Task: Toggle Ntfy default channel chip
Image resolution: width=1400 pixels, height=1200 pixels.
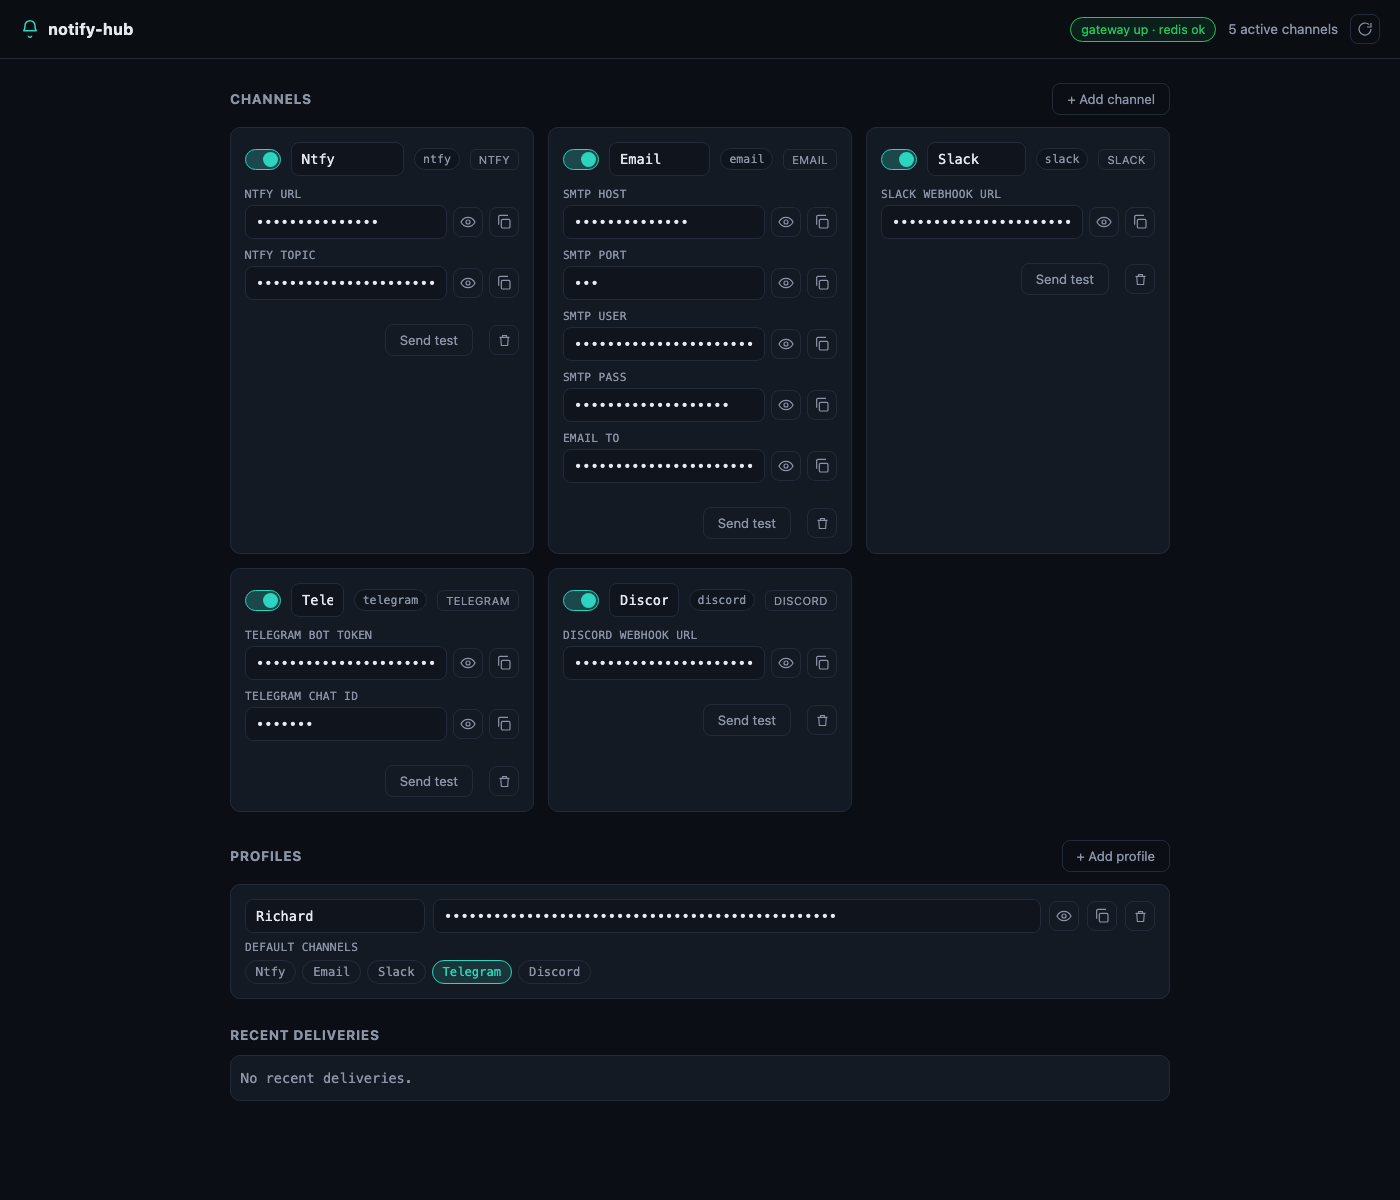Action: 270,972
